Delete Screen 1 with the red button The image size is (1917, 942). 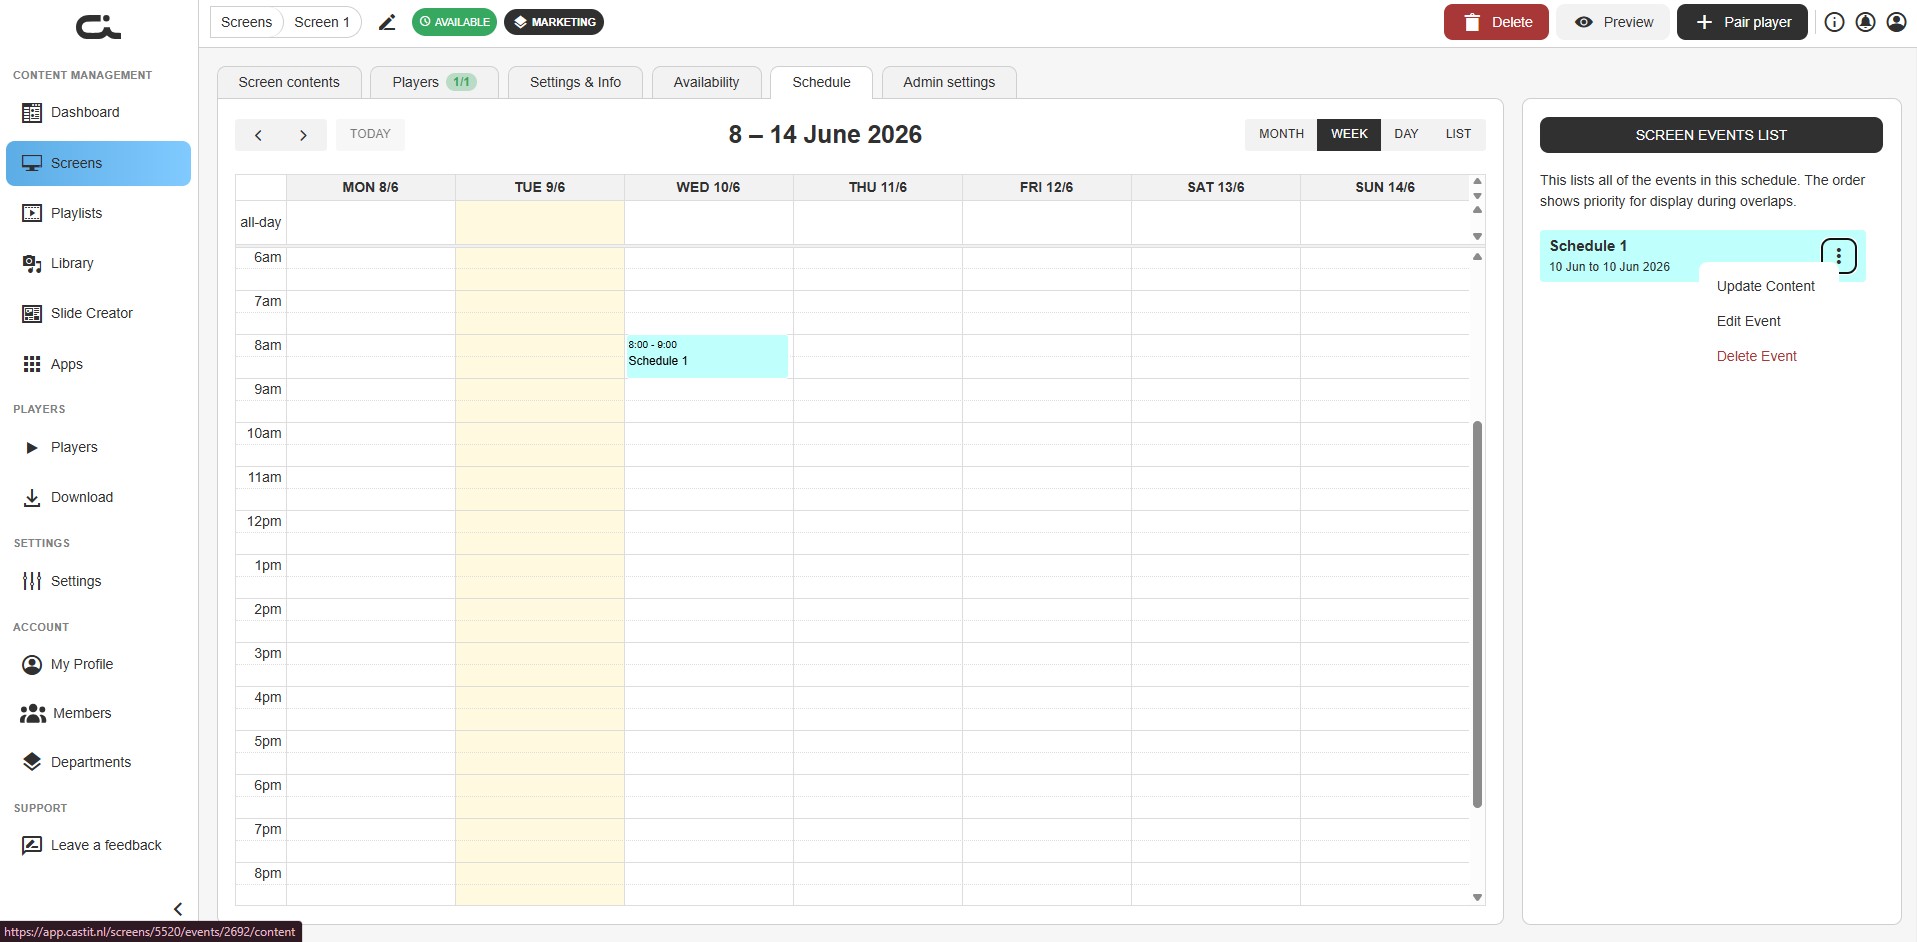pos(1496,22)
